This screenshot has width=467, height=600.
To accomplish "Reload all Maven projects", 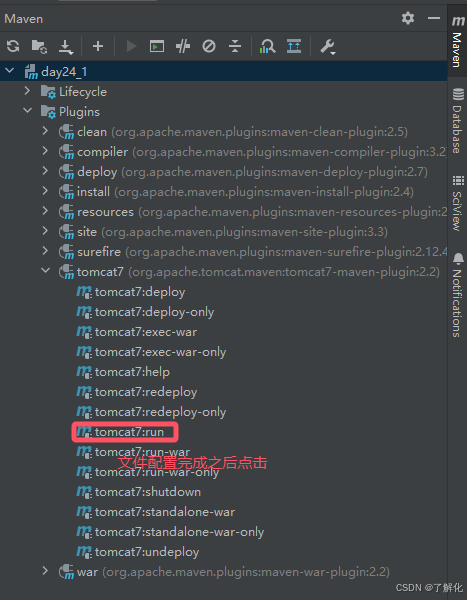I will (x=13, y=46).
